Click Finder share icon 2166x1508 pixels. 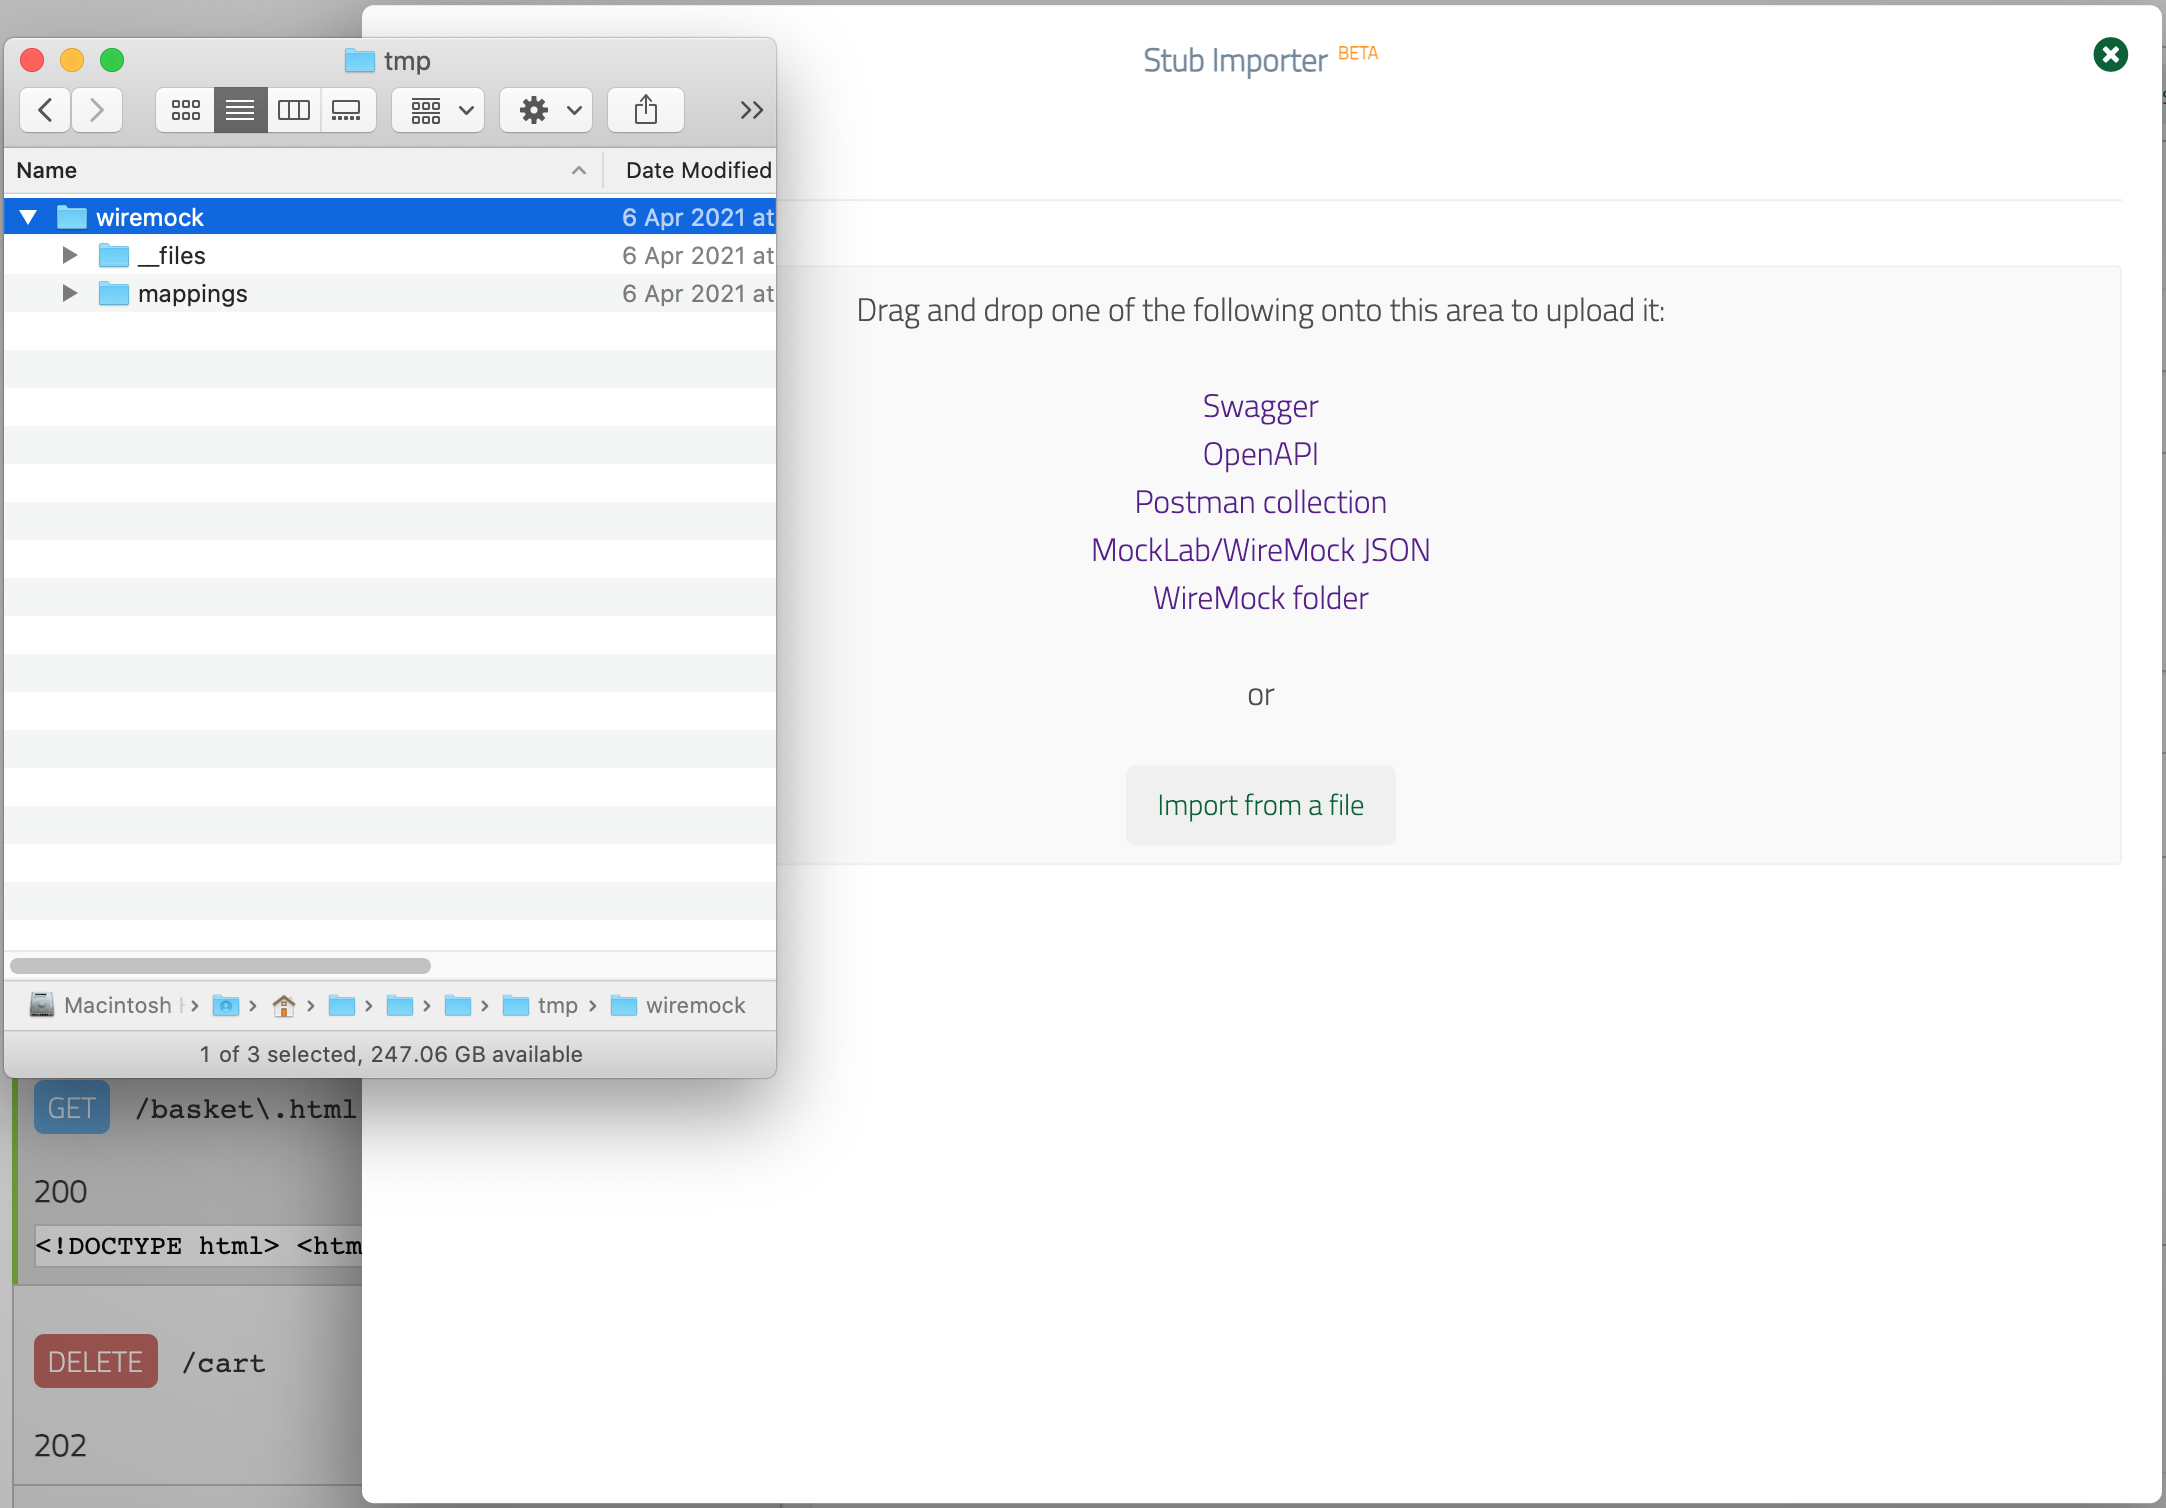(646, 110)
